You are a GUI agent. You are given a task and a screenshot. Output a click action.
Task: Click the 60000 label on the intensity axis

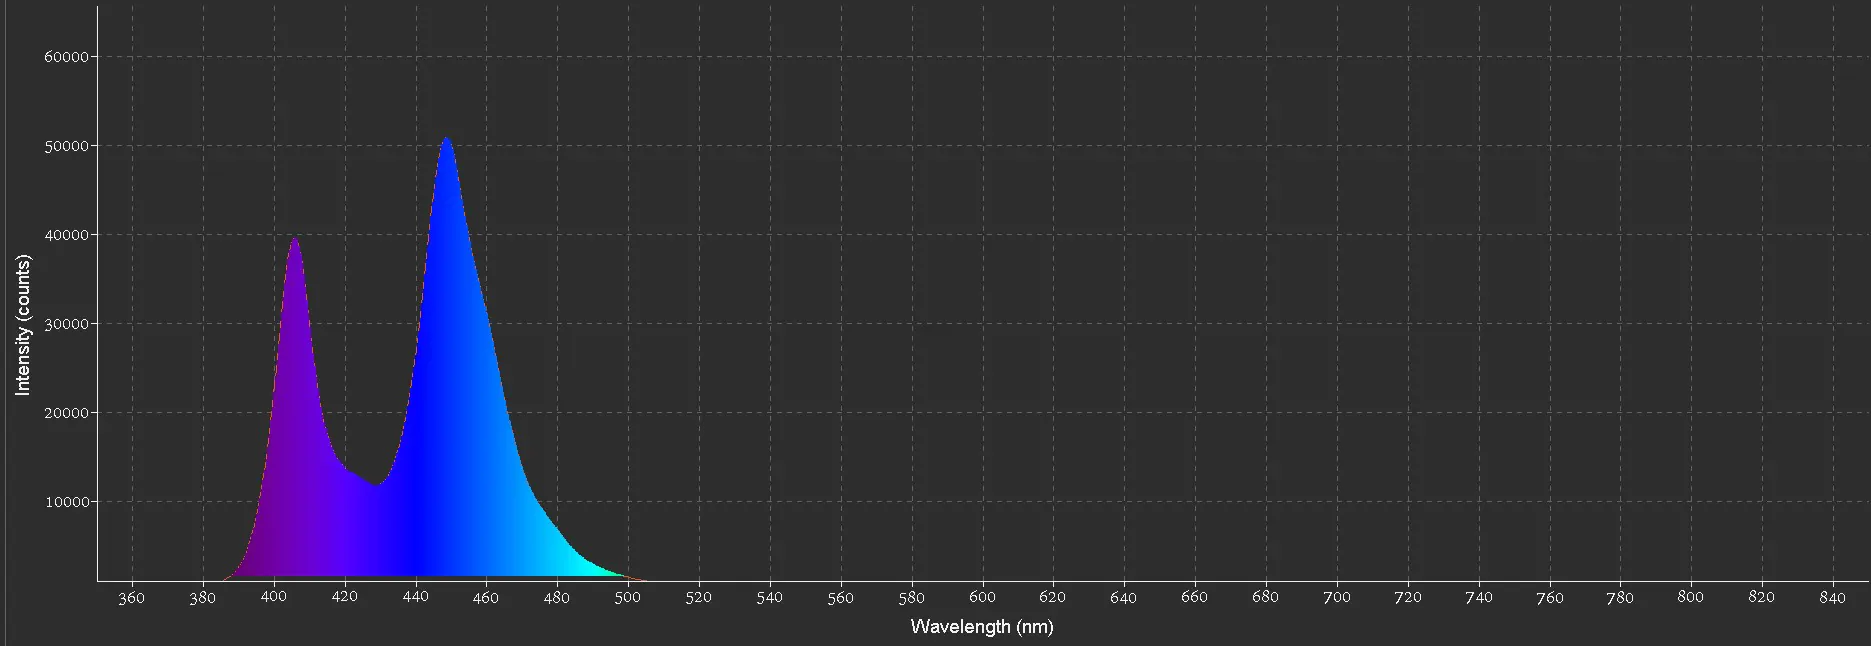point(67,57)
